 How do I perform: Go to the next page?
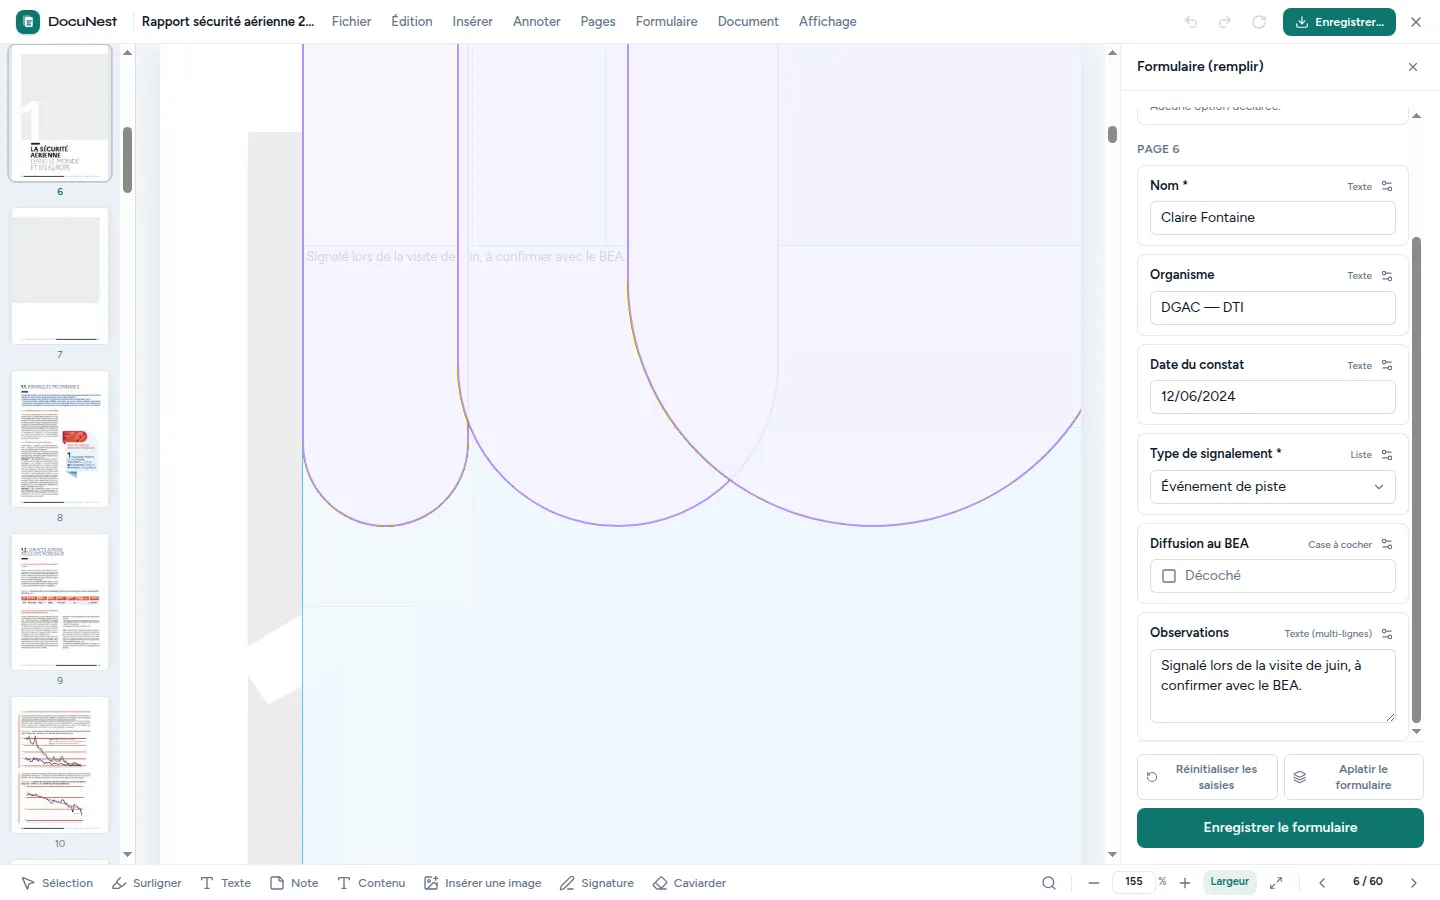pyautogui.click(x=1414, y=883)
